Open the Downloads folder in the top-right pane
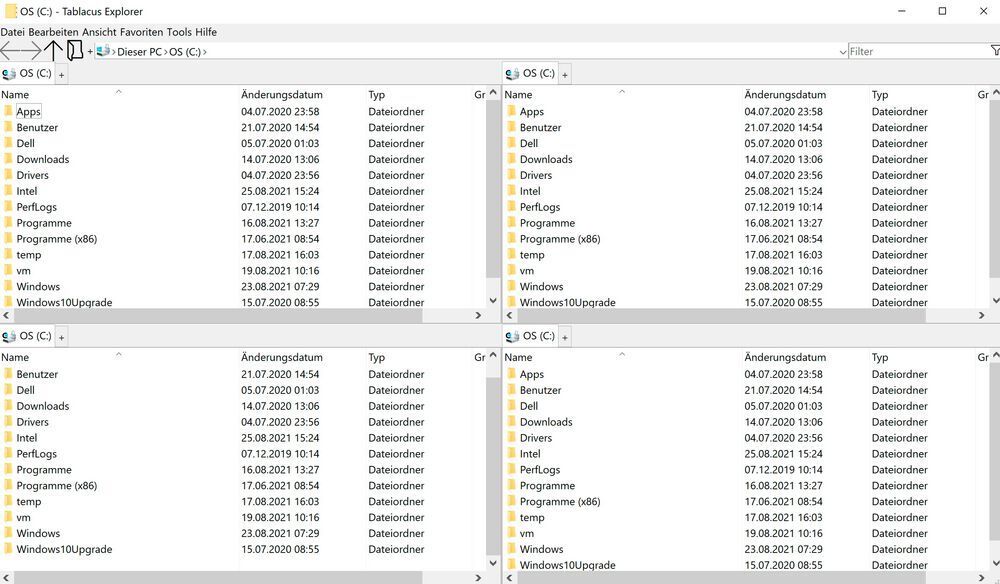1000x584 pixels. (546, 159)
